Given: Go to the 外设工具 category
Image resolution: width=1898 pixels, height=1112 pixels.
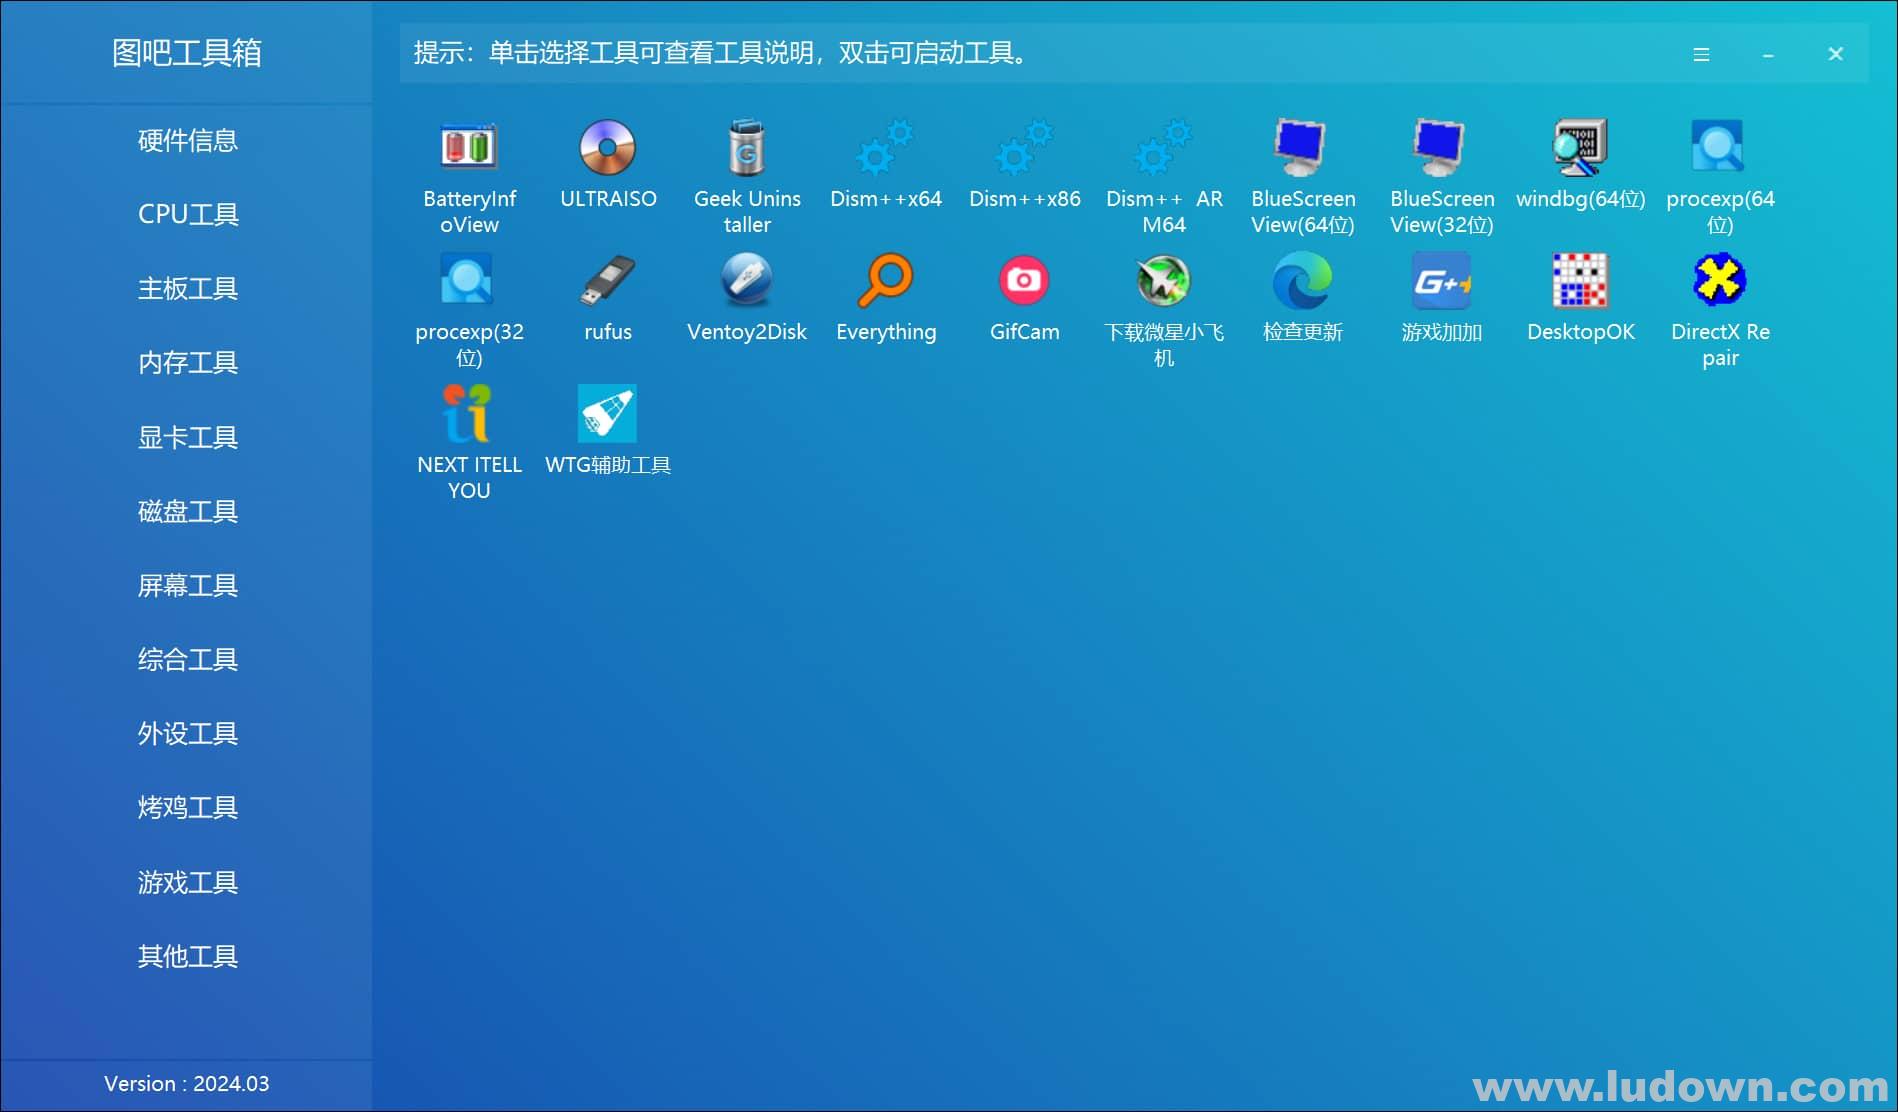Looking at the screenshot, I should pyautogui.click(x=187, y=733).
